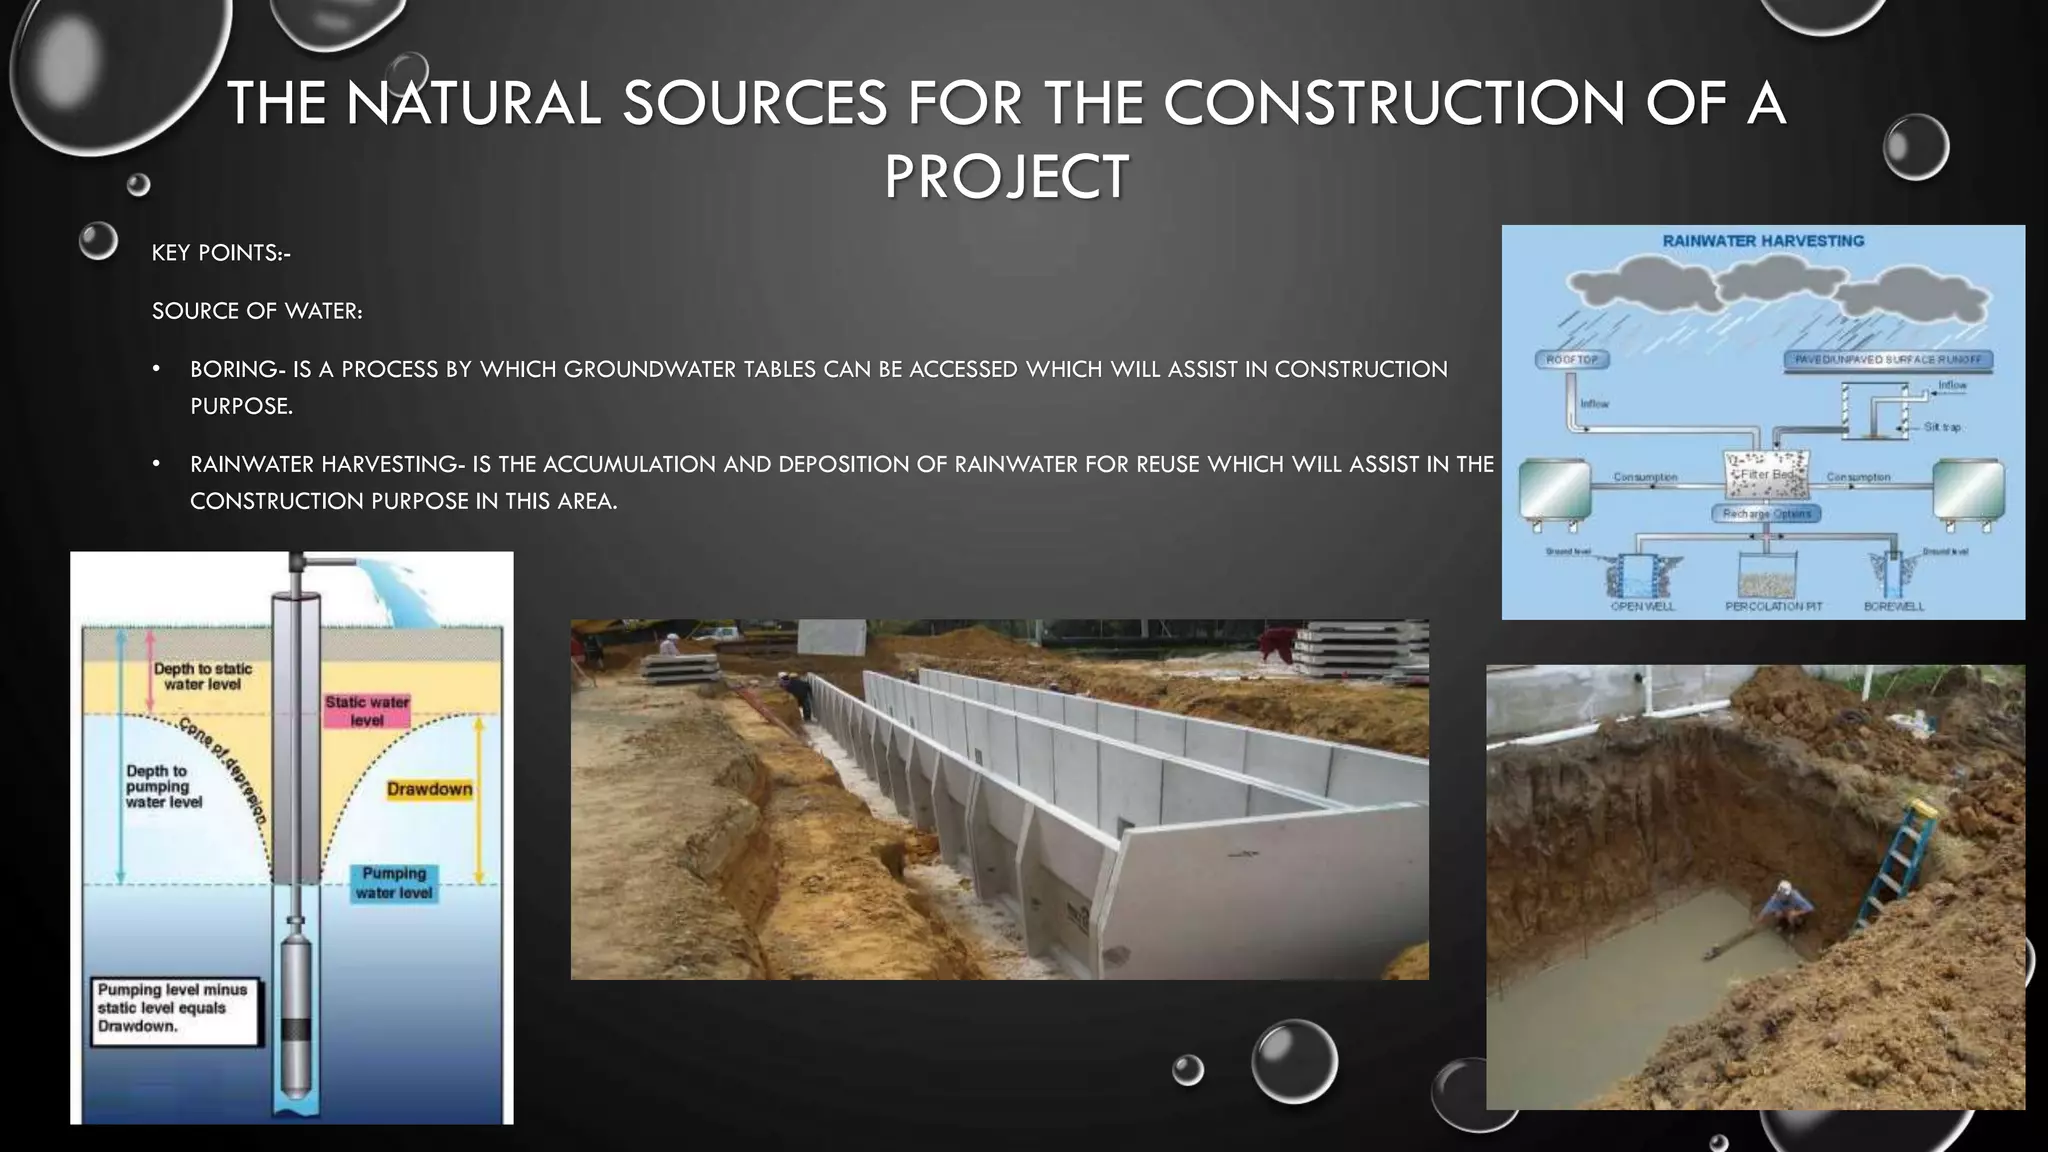Click the "Pumping level minus static level" note box

175,1012
